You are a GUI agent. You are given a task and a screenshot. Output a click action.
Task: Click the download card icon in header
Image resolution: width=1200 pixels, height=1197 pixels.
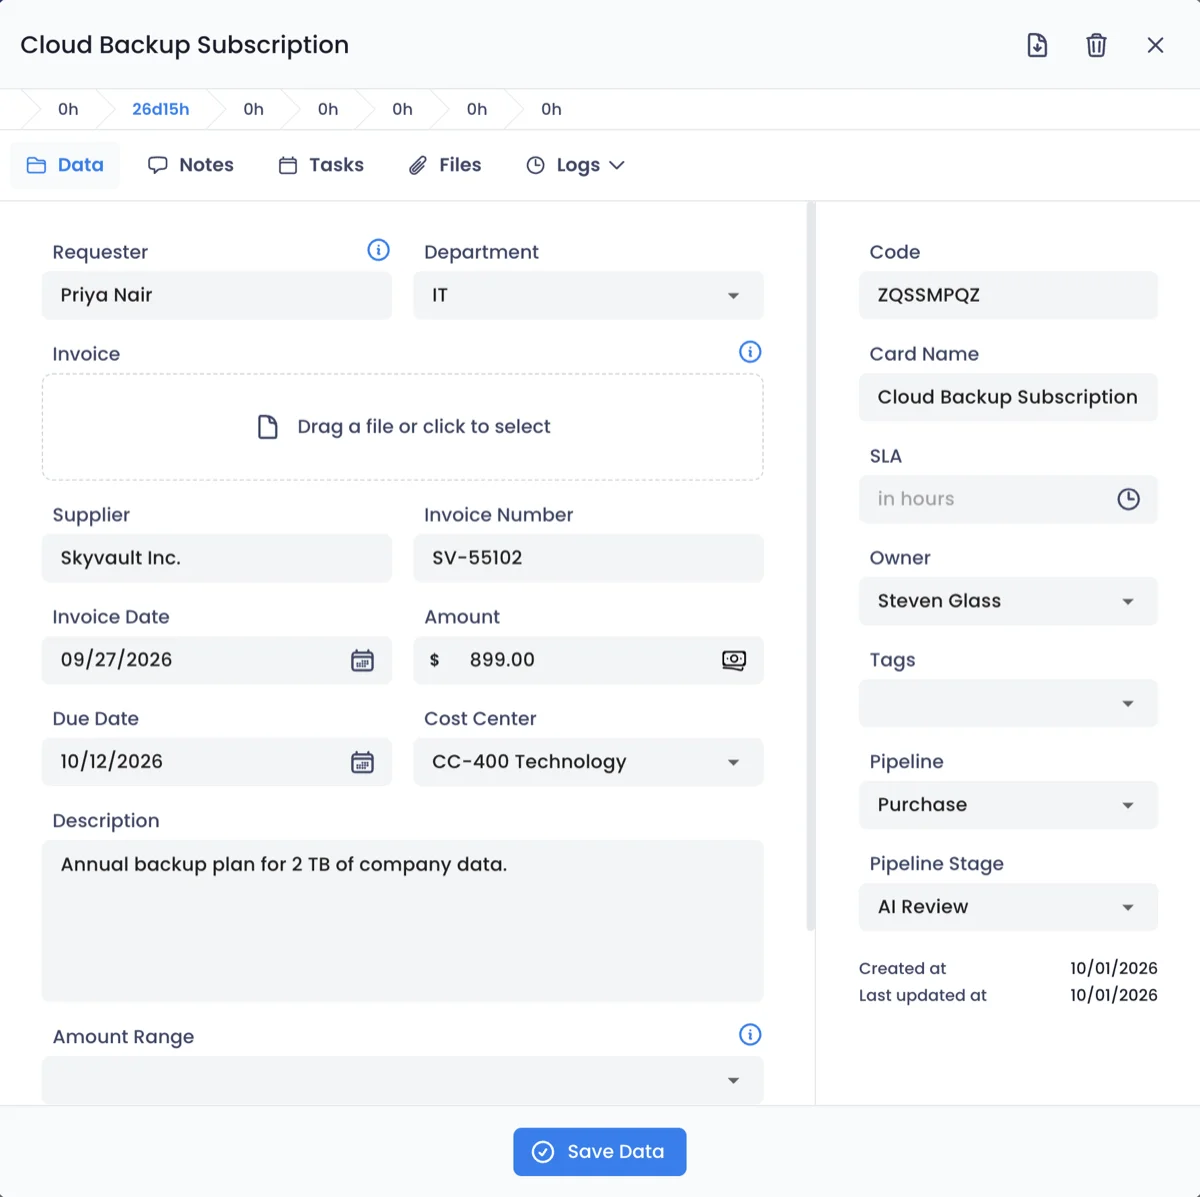click(x=1037, y=45)
